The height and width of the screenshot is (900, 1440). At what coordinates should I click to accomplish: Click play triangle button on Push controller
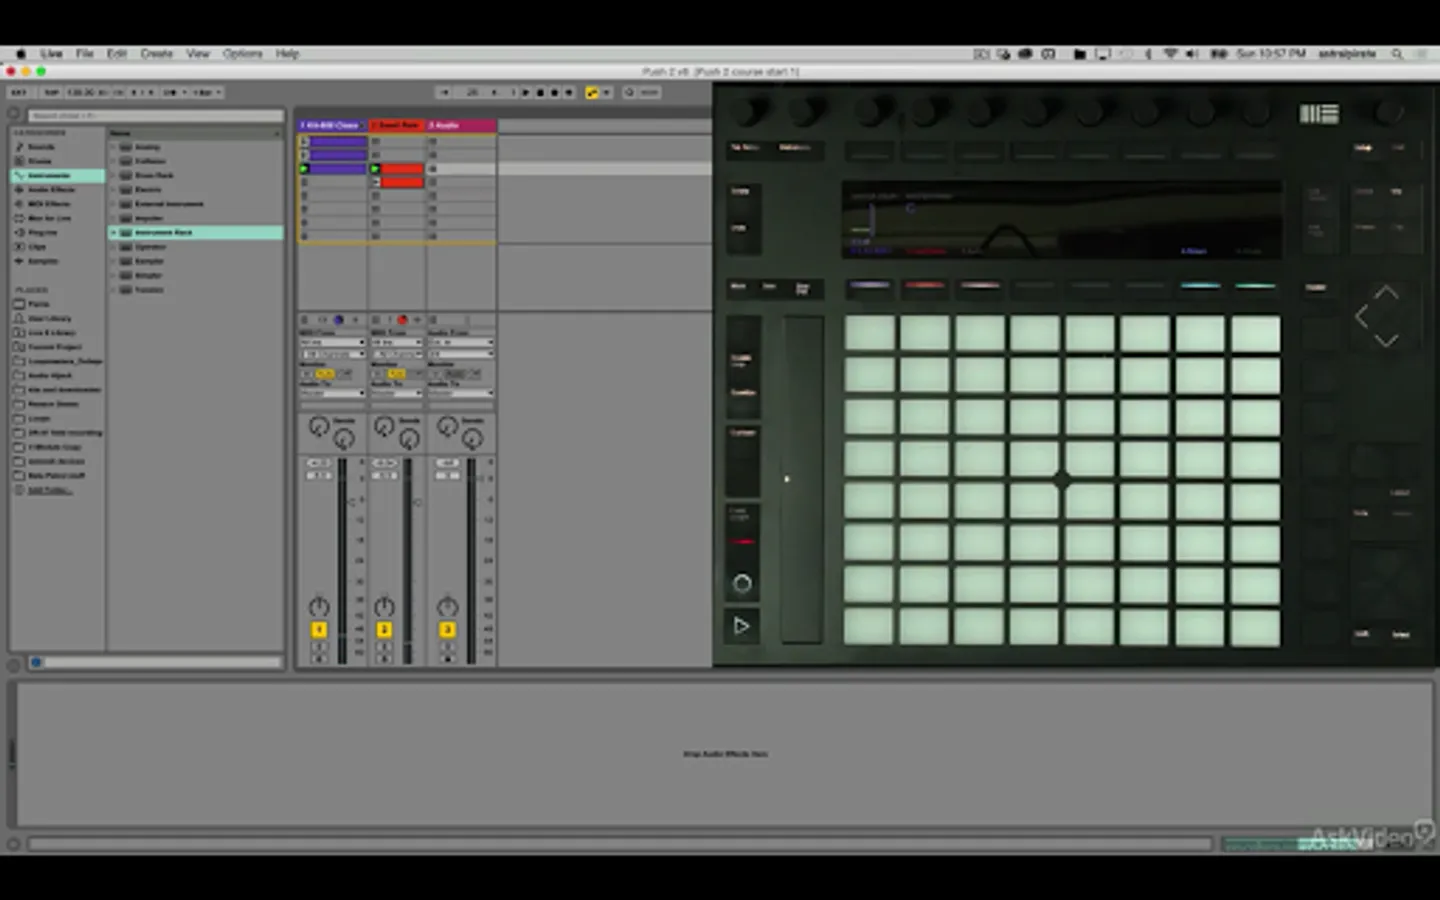(741, 626)
